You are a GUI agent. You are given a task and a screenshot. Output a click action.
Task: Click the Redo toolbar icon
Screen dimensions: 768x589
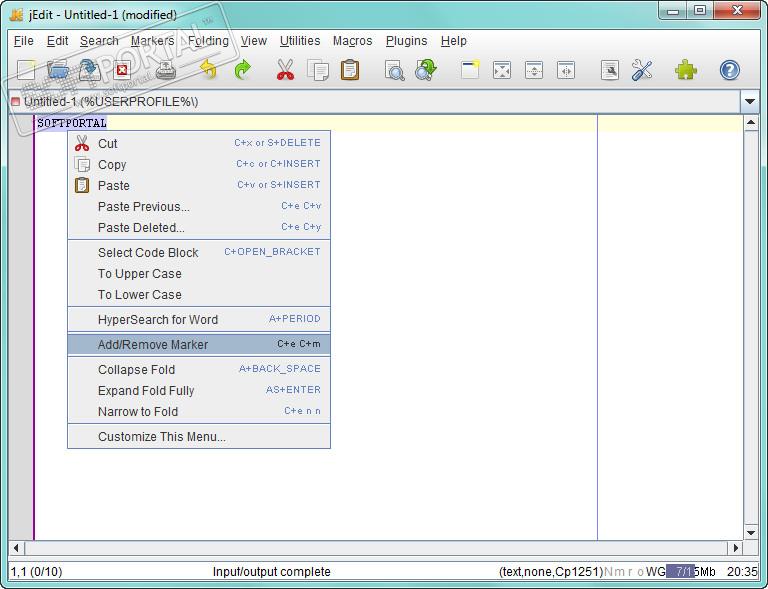[x=242, y=70]
